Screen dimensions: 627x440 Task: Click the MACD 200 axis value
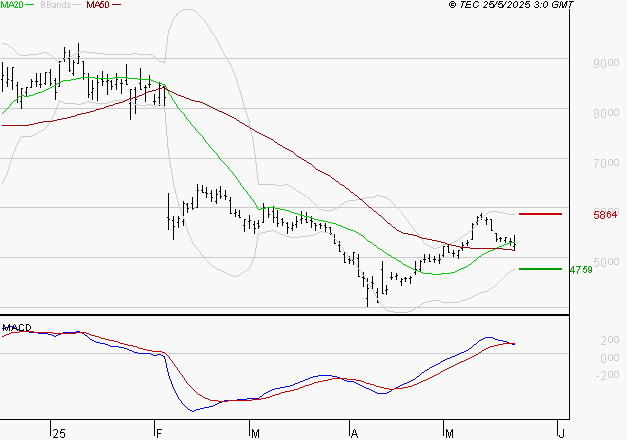tap(610, 340)
